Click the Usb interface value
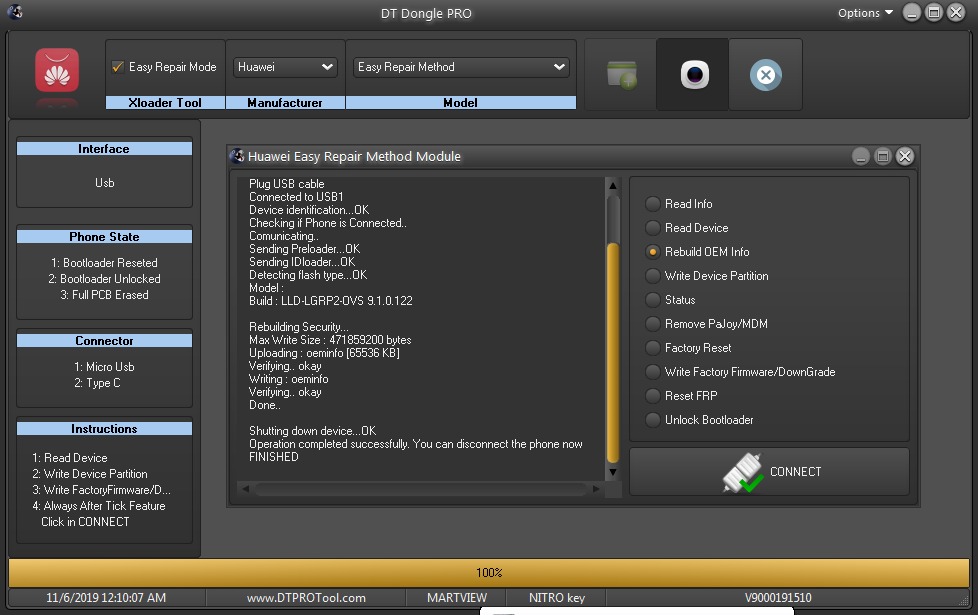The height and width of the screenshot is (615, 978). pyautogui.click(x=104, y=183)
